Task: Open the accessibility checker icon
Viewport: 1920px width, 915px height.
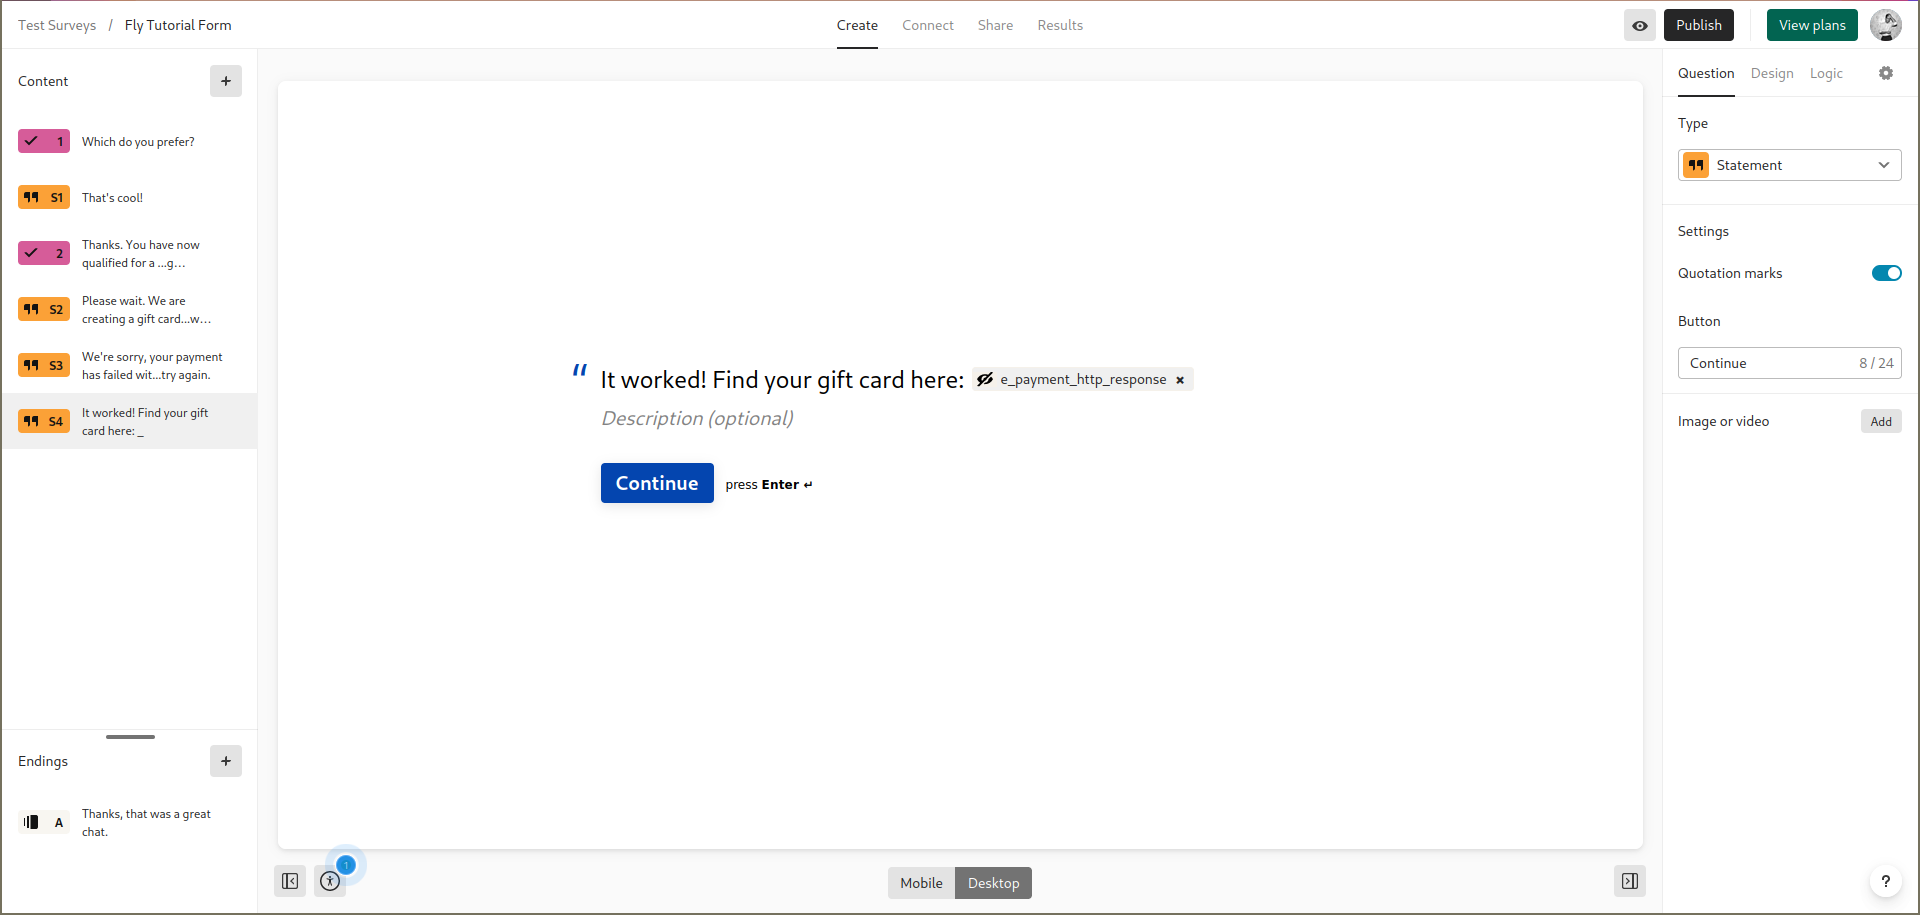Action: [330, 881]
